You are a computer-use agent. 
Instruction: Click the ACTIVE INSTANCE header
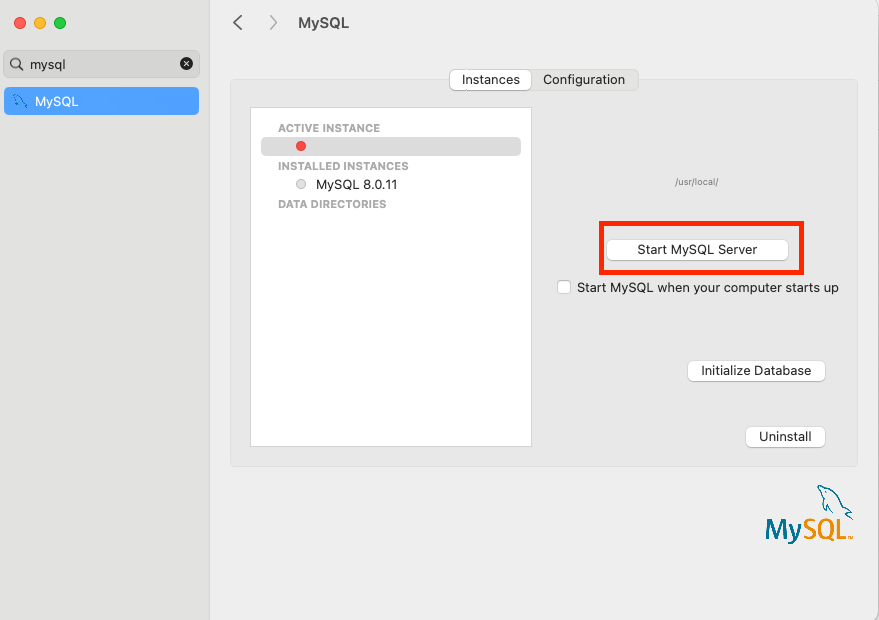[329, 128]
